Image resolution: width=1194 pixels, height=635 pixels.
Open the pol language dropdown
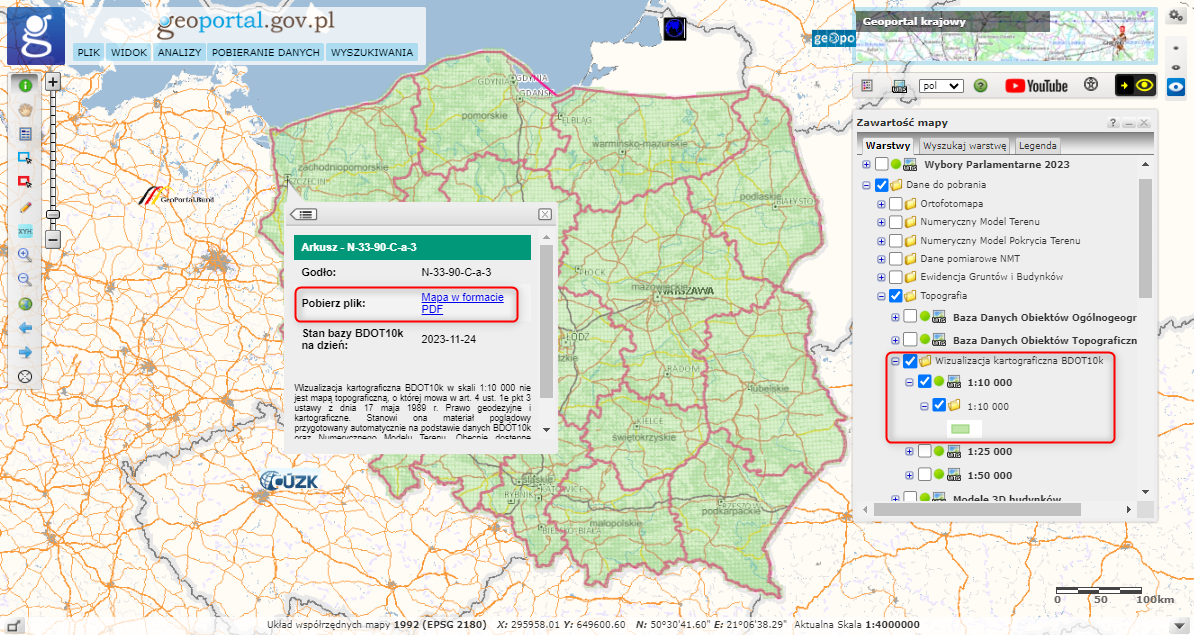pyautogui.click(x=938, y=87)
